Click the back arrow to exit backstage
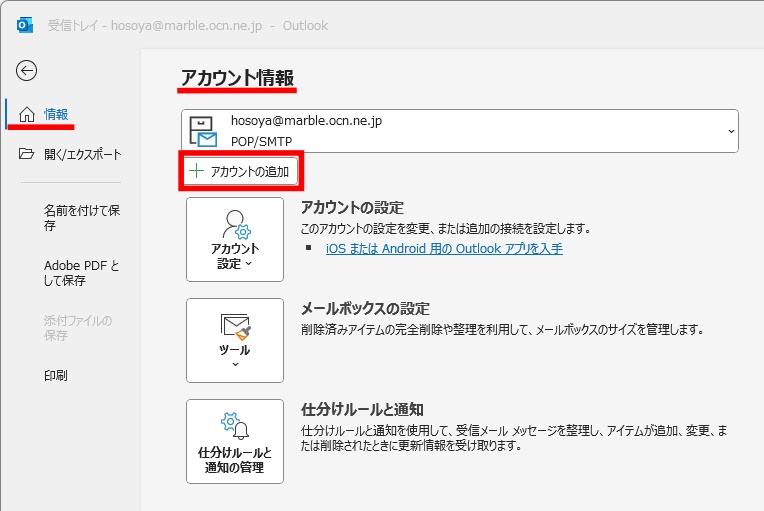Image resolution: width=764 pixels, height=511 pixels. tap(27, 70)
